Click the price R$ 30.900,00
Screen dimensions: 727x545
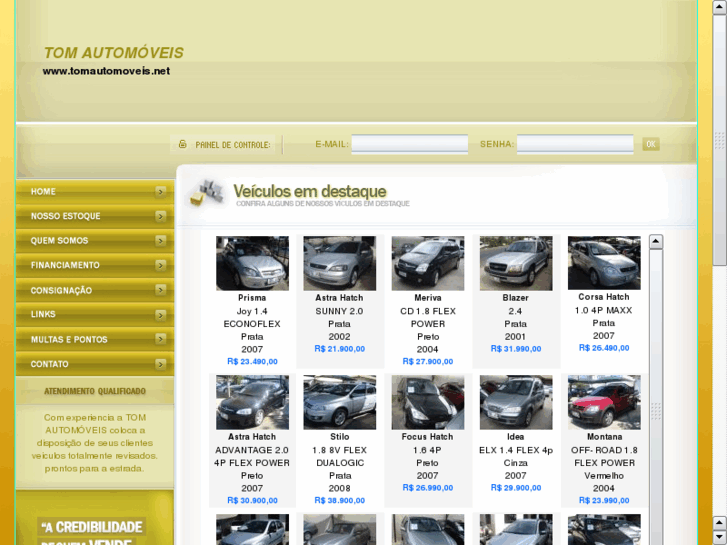point(252,500)
